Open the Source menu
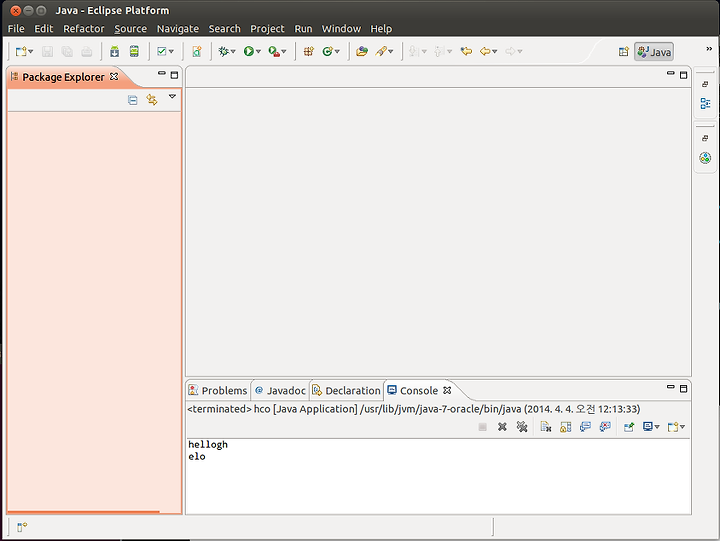This screenshot has width=720, height=541. click(130, 29)
